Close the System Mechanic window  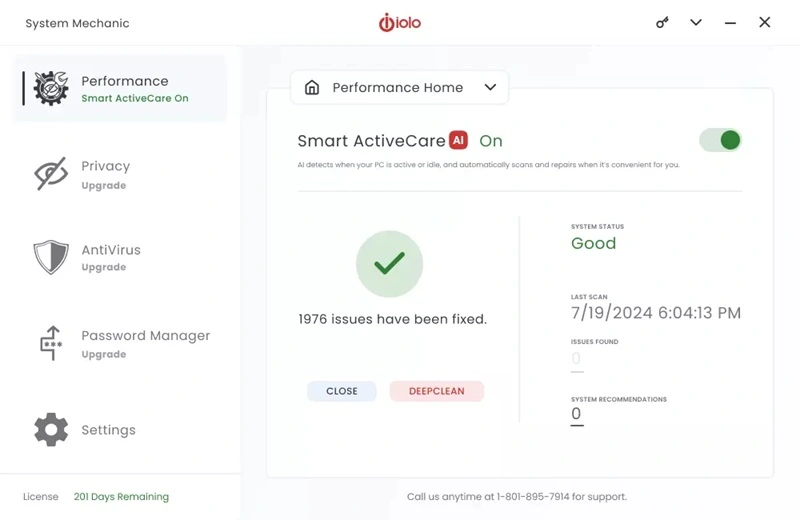[x=764, y=22]
